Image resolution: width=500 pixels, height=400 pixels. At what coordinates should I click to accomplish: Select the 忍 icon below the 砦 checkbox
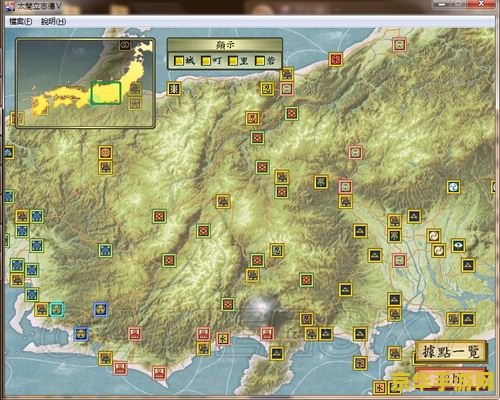(x=267, y=89)
